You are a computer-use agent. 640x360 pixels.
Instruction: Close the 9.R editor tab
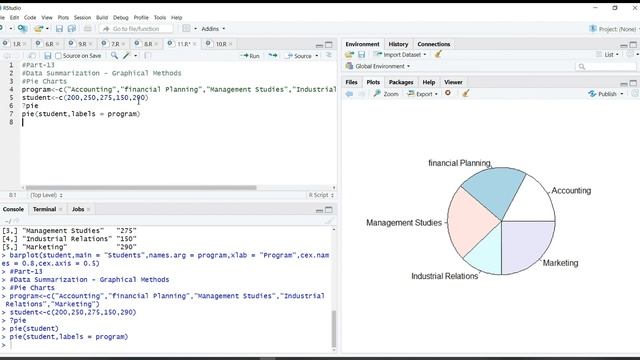pyautogui.click(x=90, y=44)
